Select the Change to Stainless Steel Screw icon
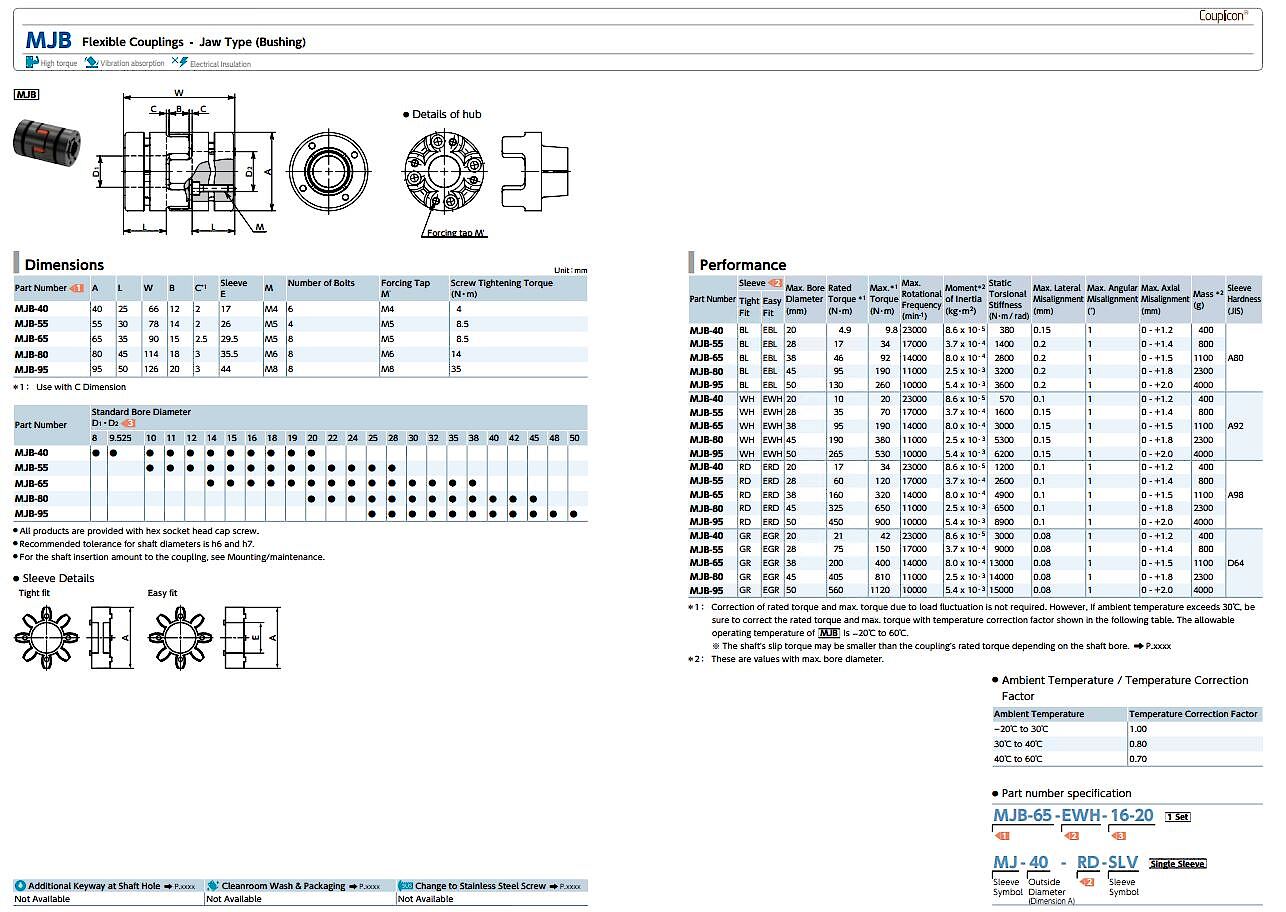 (406, 886)
